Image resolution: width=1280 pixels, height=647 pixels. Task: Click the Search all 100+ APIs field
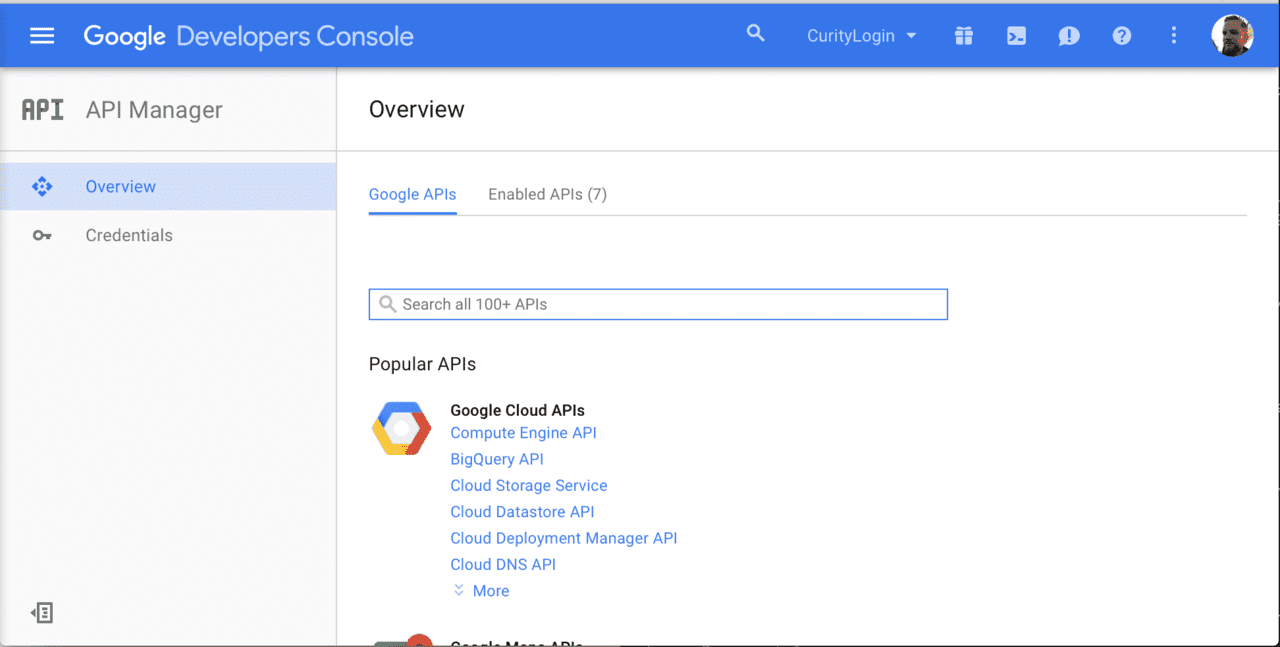coord(658,304)
